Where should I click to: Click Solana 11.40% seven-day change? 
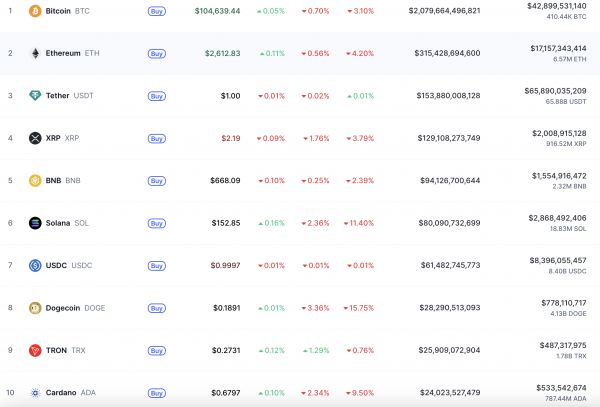click(359, 223)
